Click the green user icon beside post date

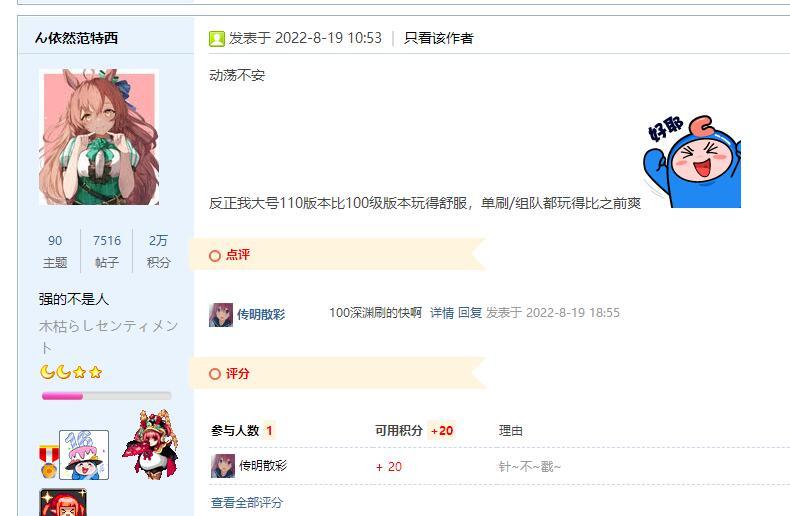click(x=217, y=38)
